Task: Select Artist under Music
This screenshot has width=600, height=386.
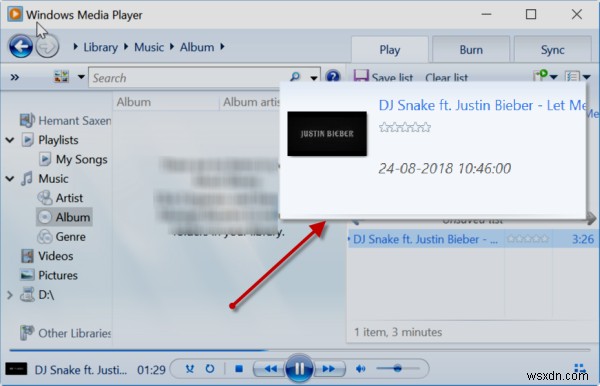Action: point(69,198)
